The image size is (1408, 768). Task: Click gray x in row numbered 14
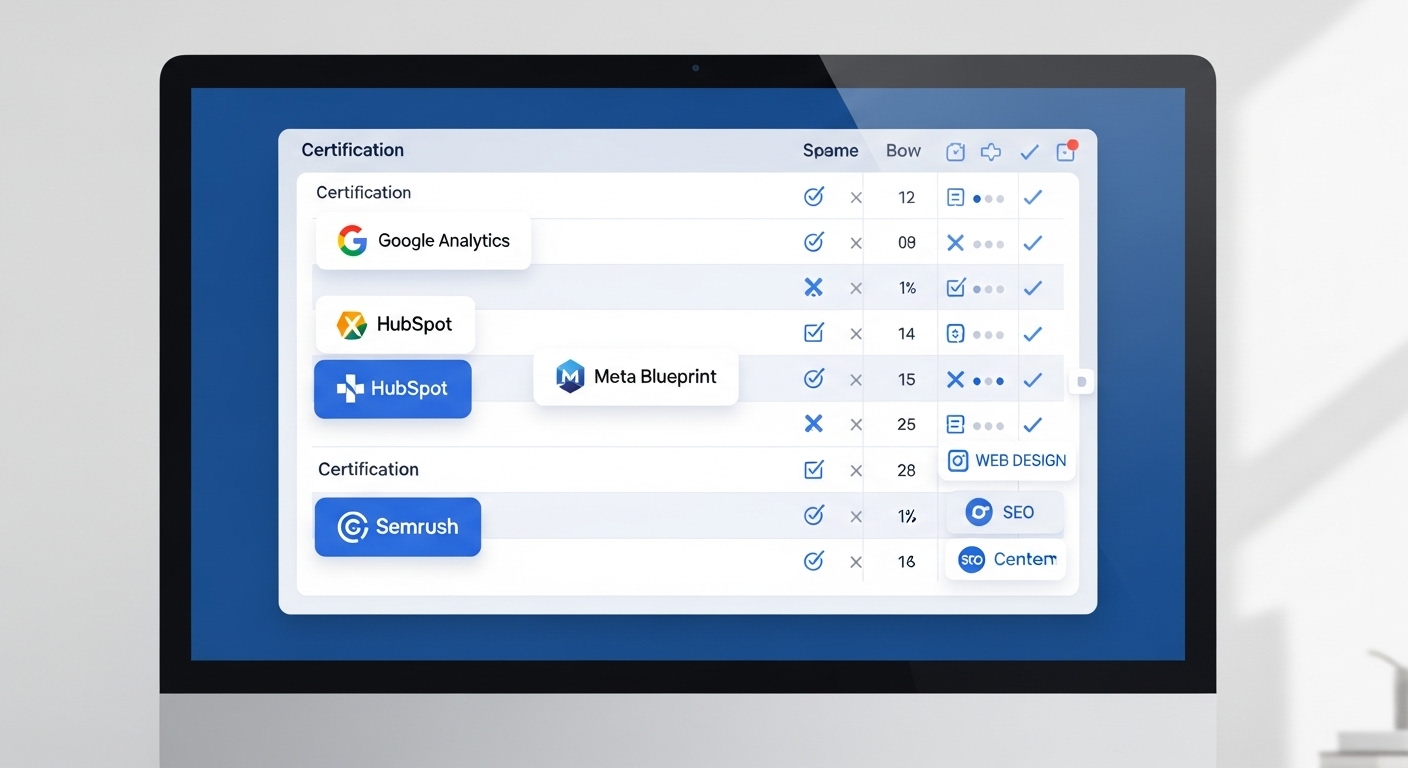click(856, 334)
